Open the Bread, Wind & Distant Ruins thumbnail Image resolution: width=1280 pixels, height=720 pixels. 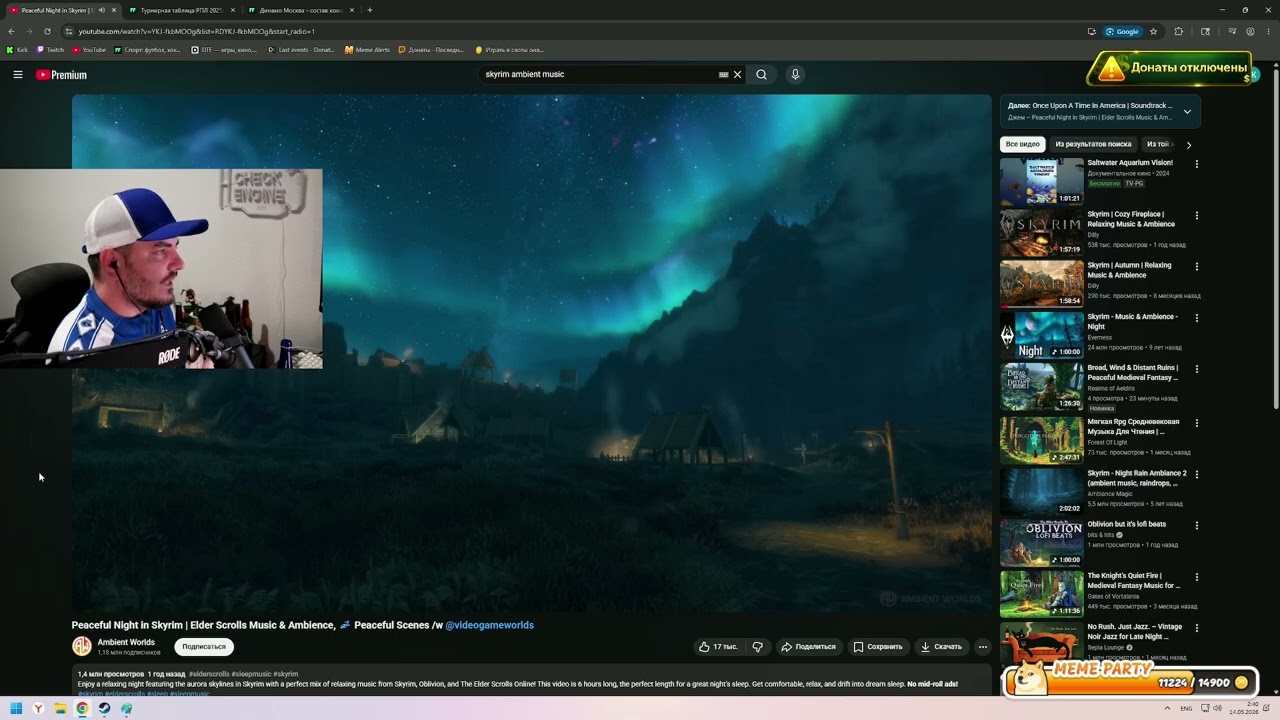tap(1042, 387)
